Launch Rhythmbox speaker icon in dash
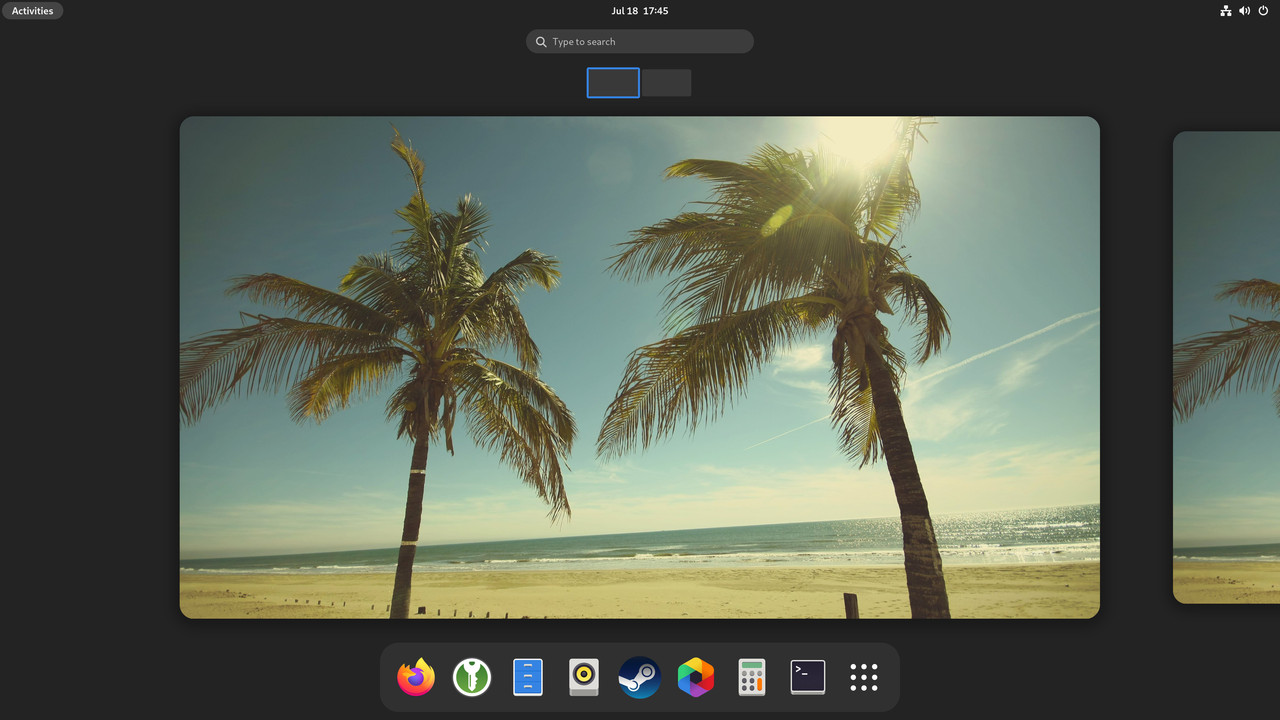The image size is (1280, 720). [x=584, y=677]
